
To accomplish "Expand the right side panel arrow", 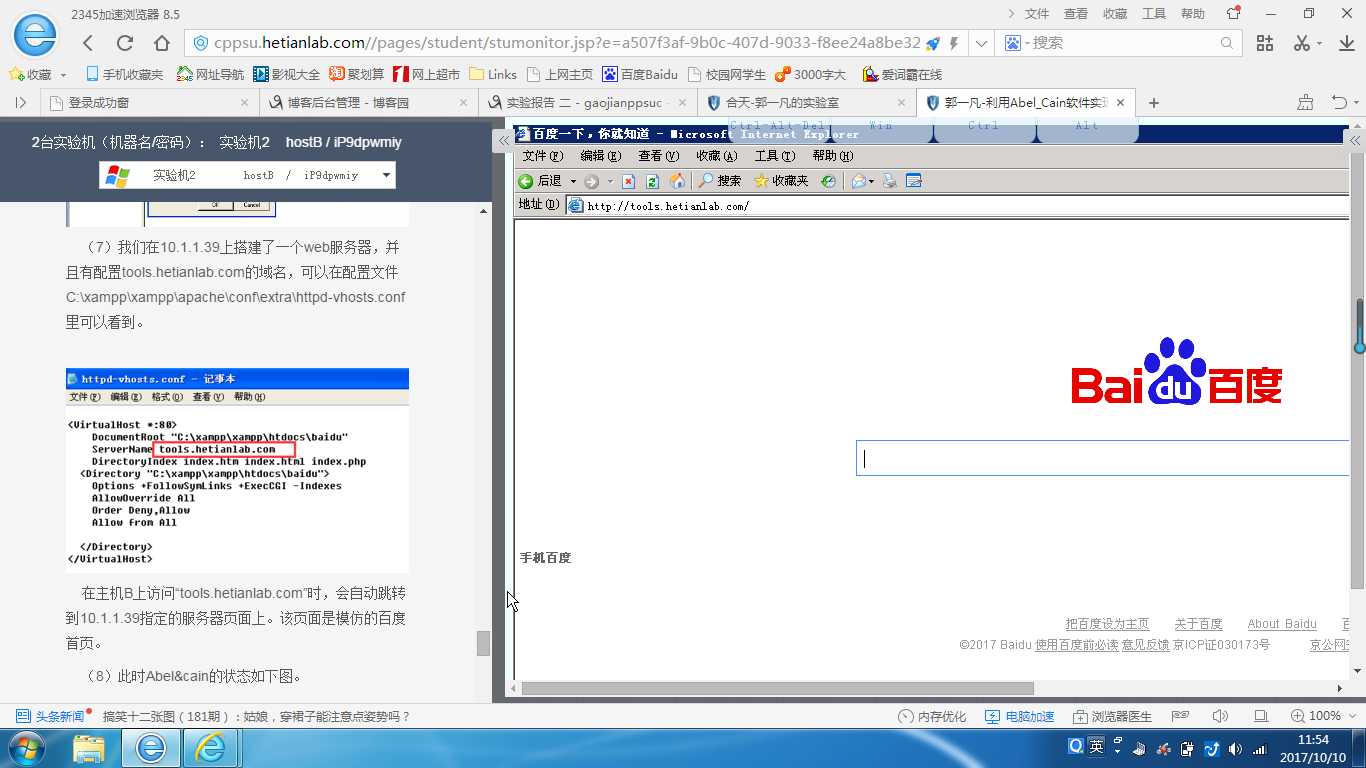I will (1355, 141).
